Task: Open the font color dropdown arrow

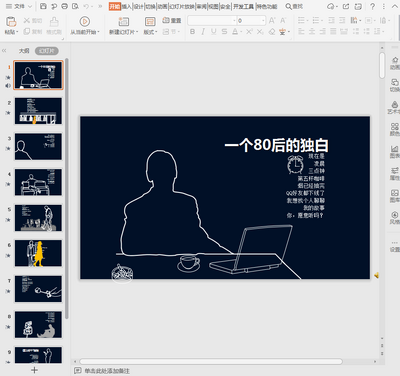Action: click(x=241, y=32)
